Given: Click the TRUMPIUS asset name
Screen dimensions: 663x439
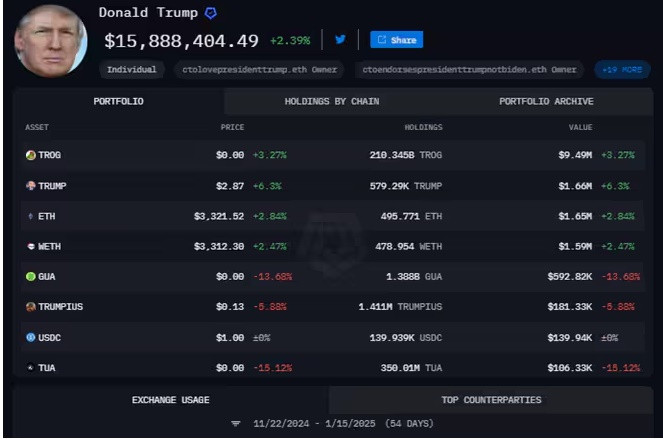Looking at the screenshot, I should click(60, 307).
